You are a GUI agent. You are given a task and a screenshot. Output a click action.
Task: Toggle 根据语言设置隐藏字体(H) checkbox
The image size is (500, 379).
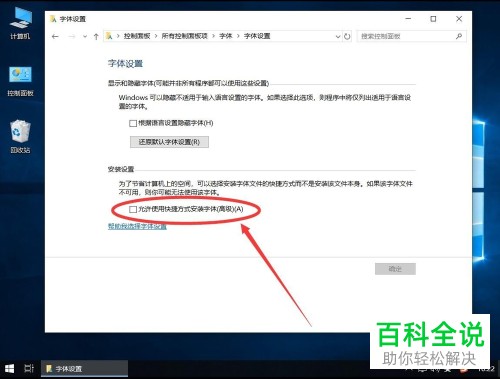coord(133,123)
